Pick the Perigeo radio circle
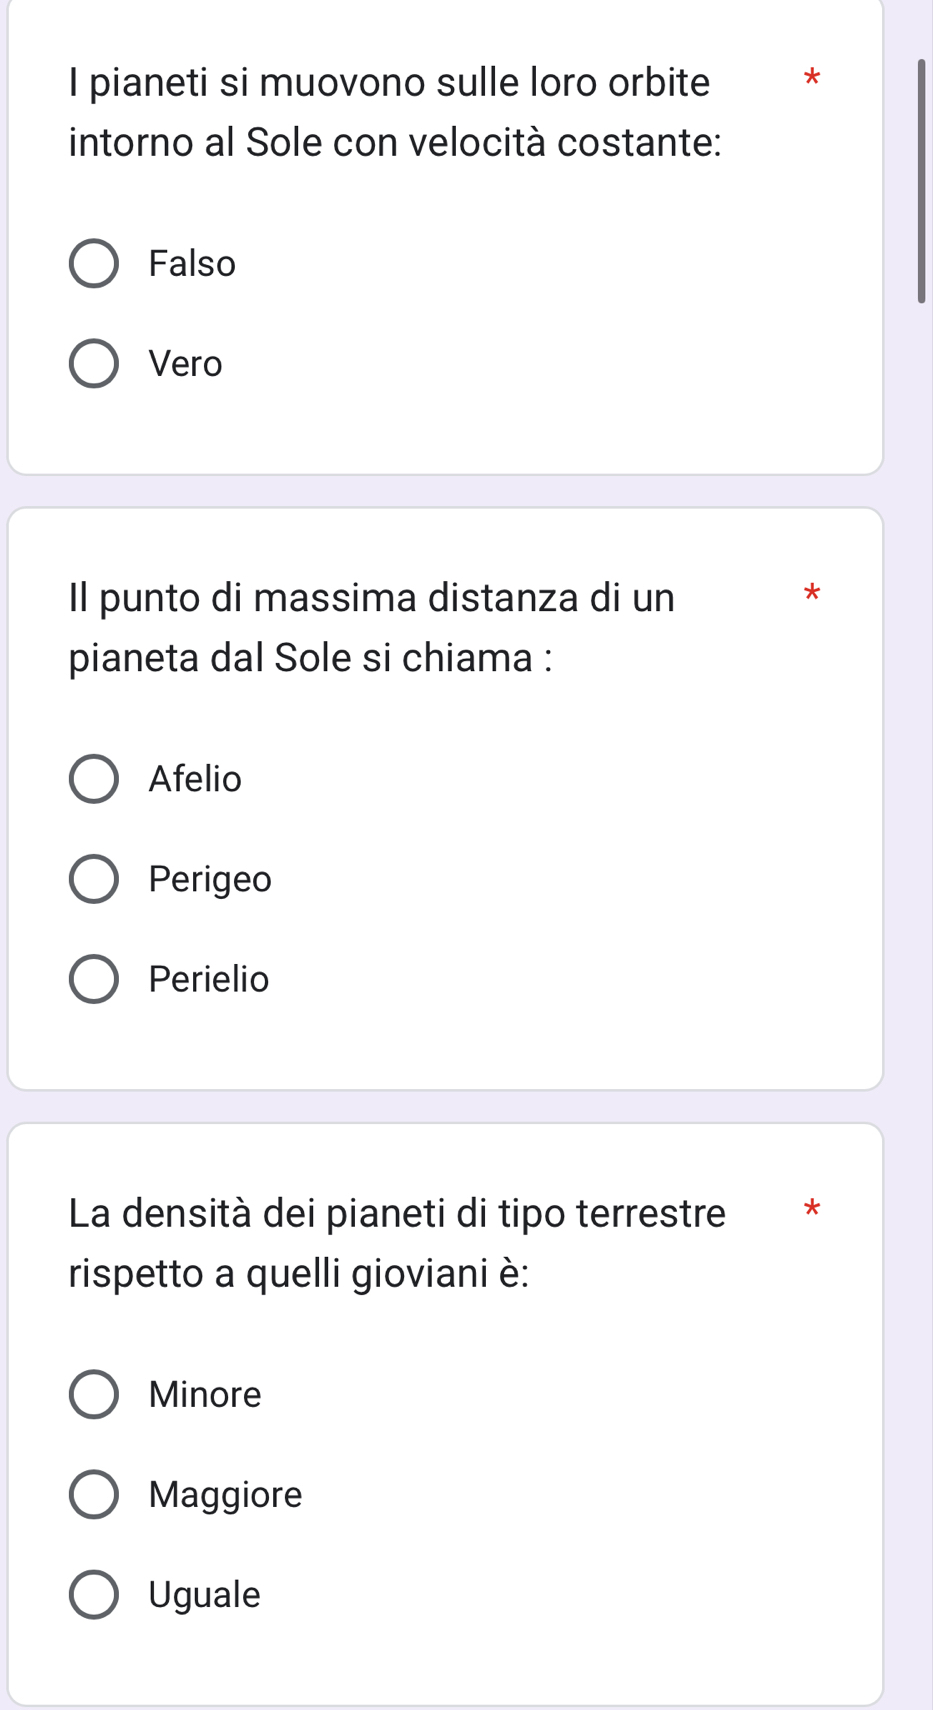Viewport: 933px width, 1710px height. point(94,879)
